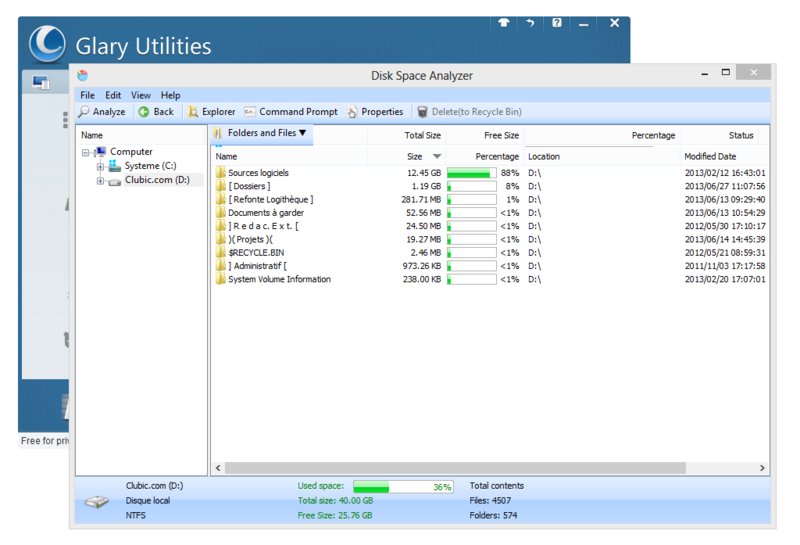800x545 pixels.
Task: Click the overview monitor icon in Glary Utilities
Action: 41,82
